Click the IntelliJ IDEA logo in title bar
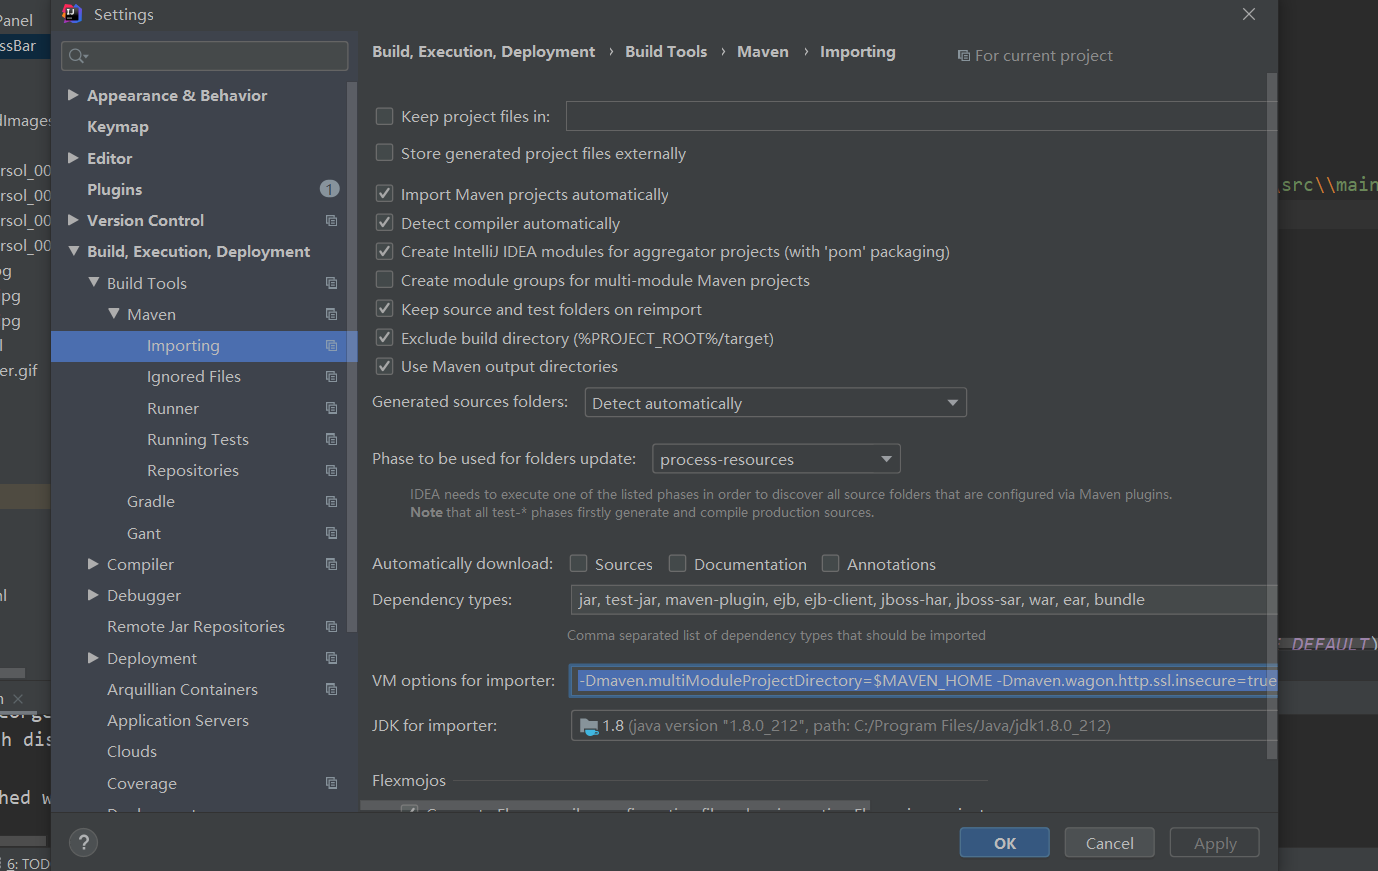 click(72, 14)
